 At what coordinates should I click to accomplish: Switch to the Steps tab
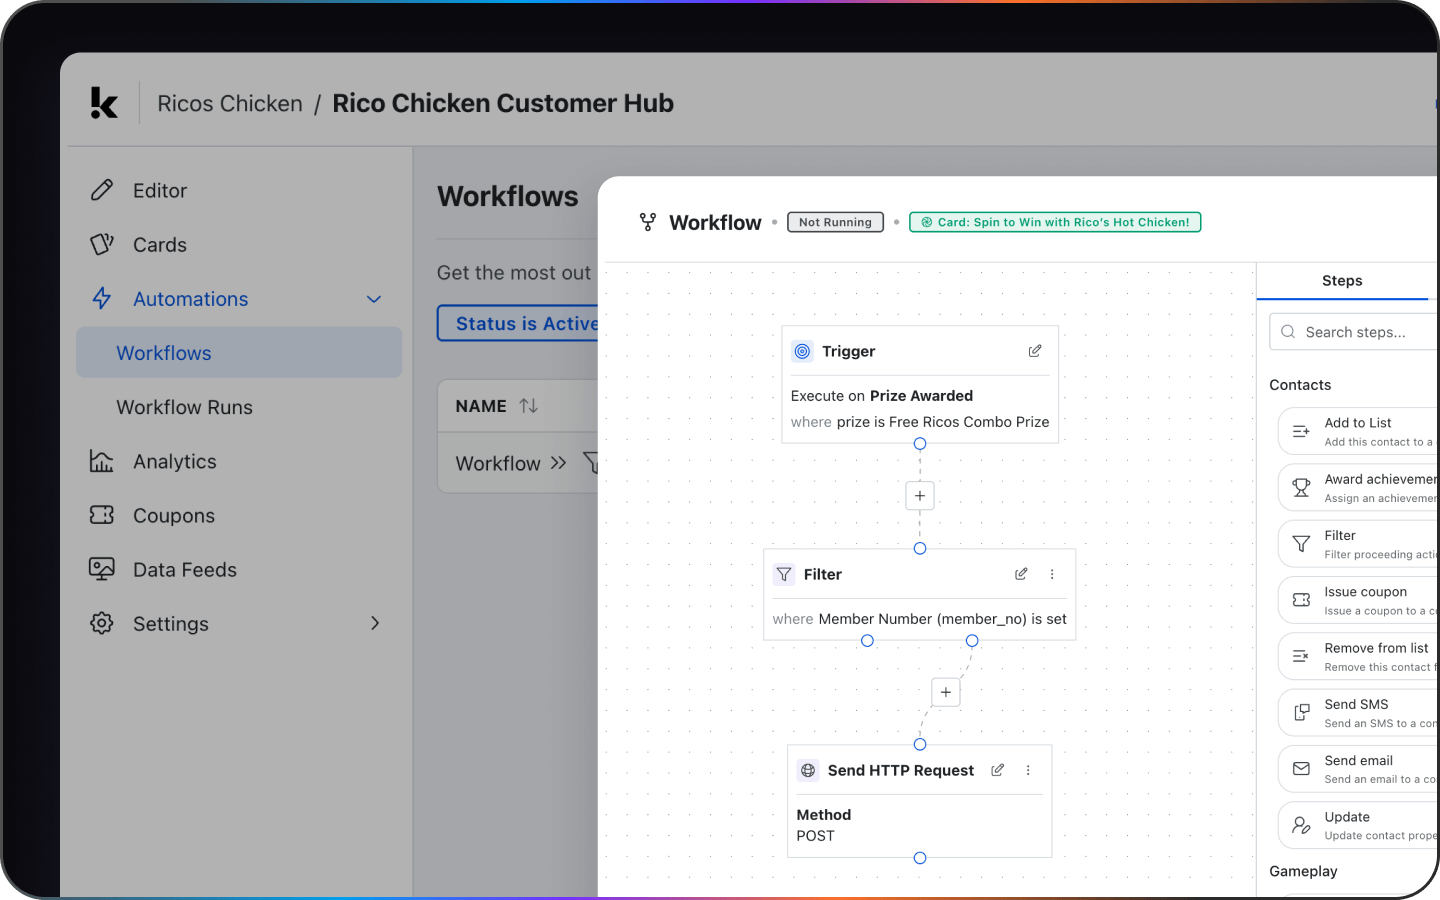point(1342,281)
